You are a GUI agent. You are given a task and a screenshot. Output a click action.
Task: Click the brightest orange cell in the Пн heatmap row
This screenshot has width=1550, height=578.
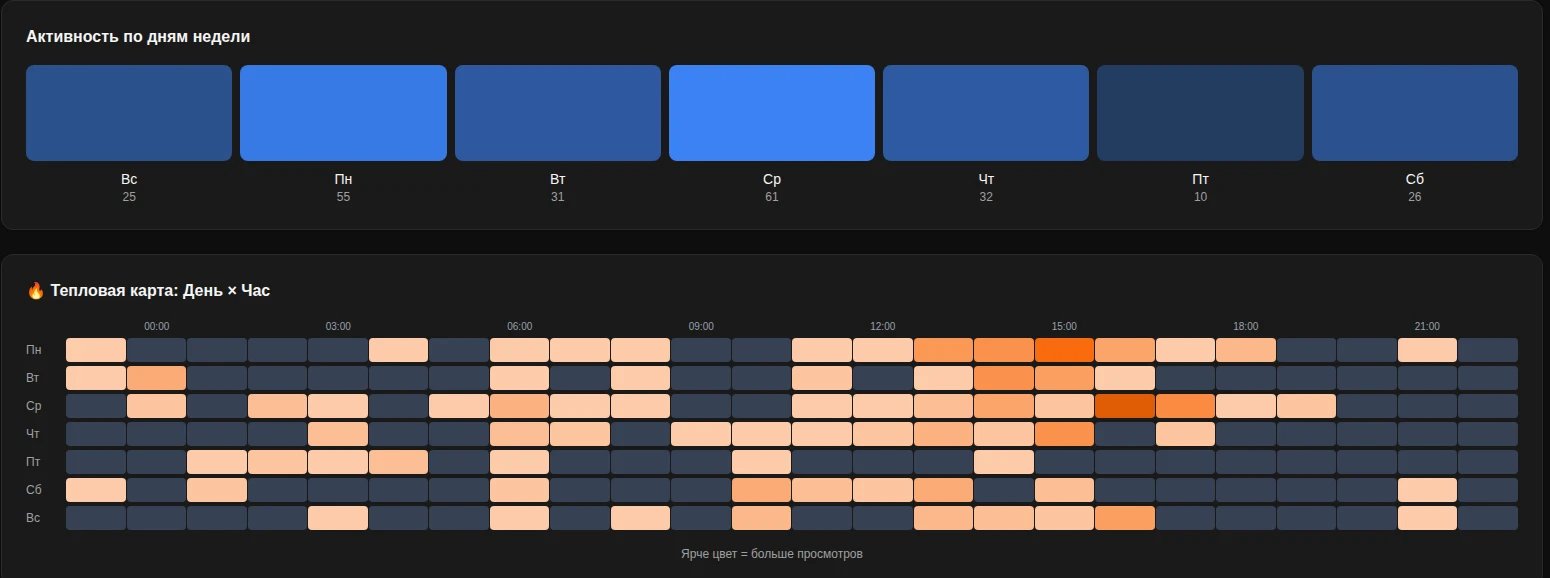(1064, 350)
